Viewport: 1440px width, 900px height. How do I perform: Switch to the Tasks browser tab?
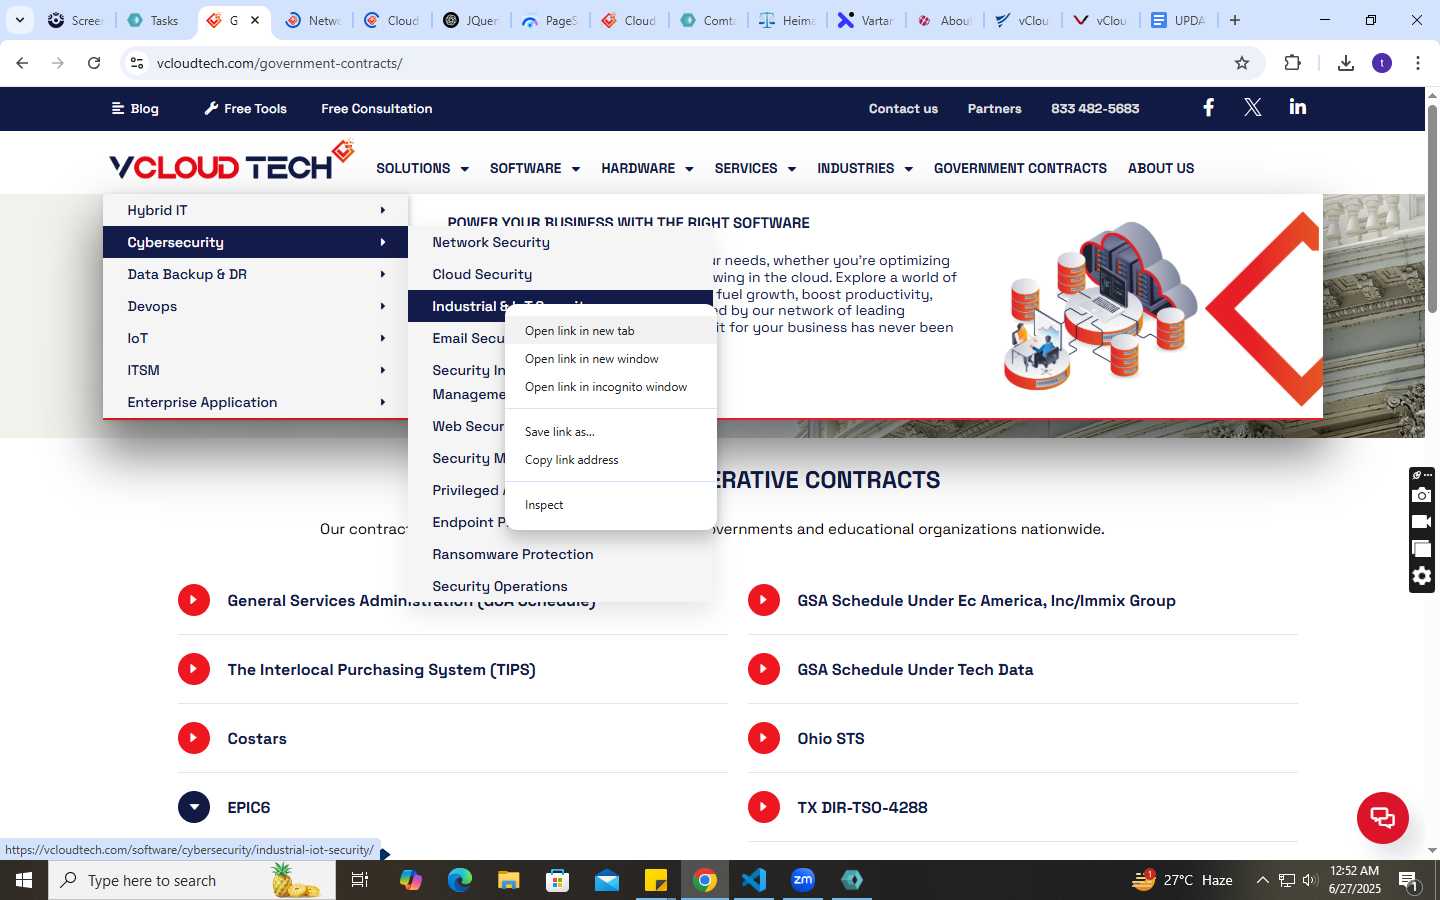154,20
